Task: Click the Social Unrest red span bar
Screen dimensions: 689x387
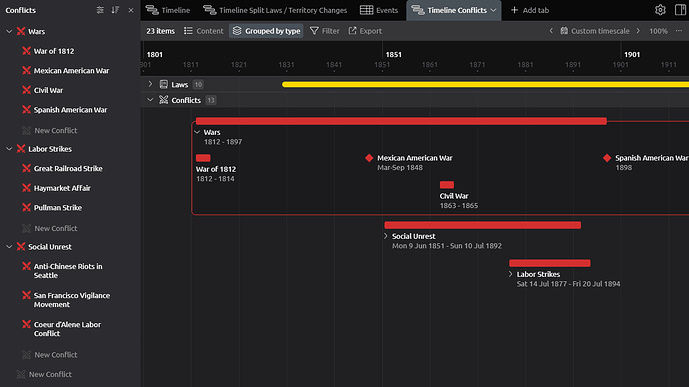Action: click(482, 225)
